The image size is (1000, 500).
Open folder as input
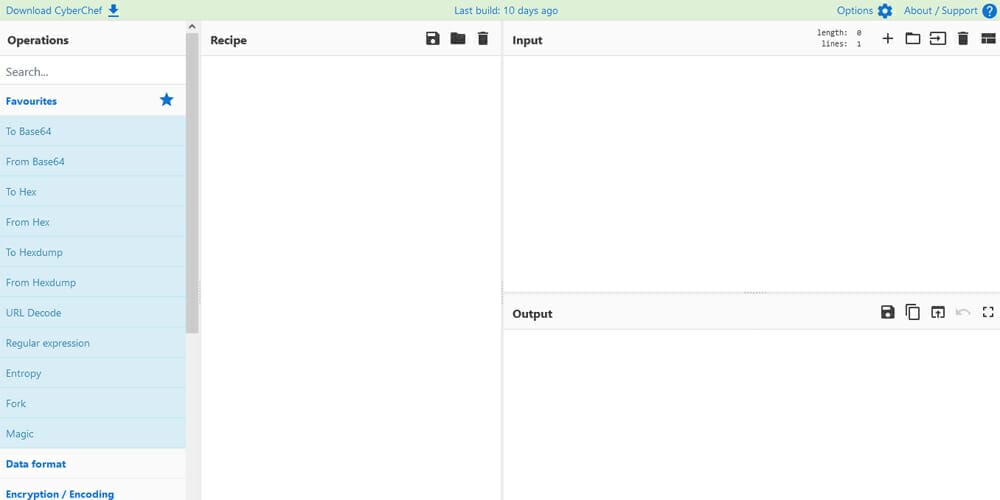[x=912, y=39]
